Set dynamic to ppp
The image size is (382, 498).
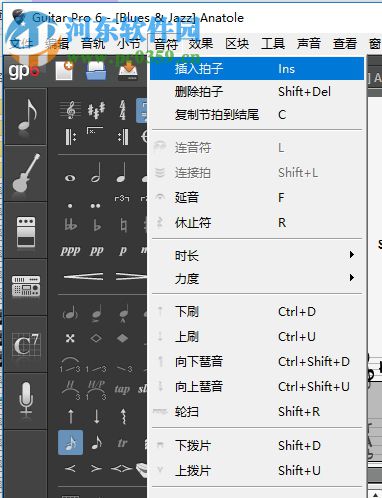pyautogui.click(x=70, y=251)
